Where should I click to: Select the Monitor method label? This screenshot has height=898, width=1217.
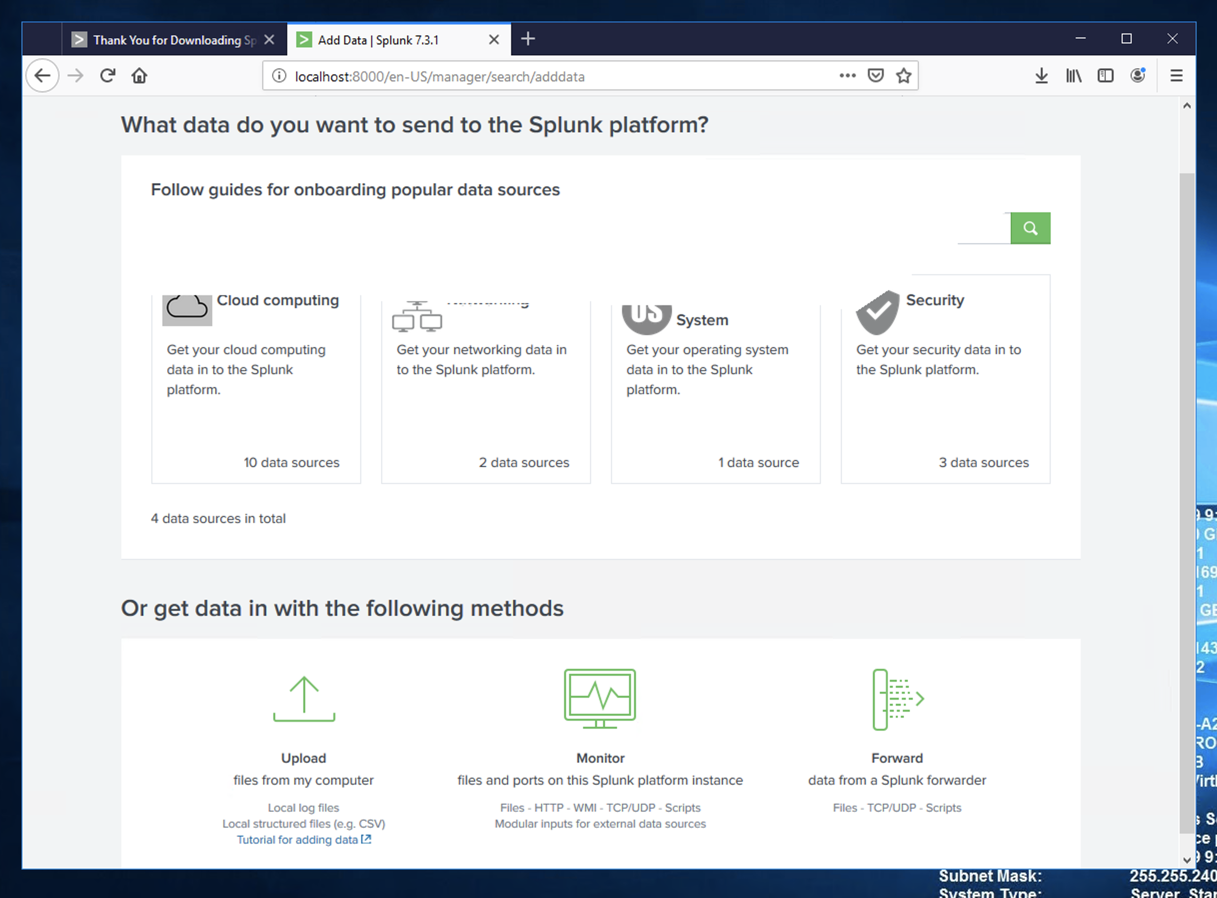600,758
